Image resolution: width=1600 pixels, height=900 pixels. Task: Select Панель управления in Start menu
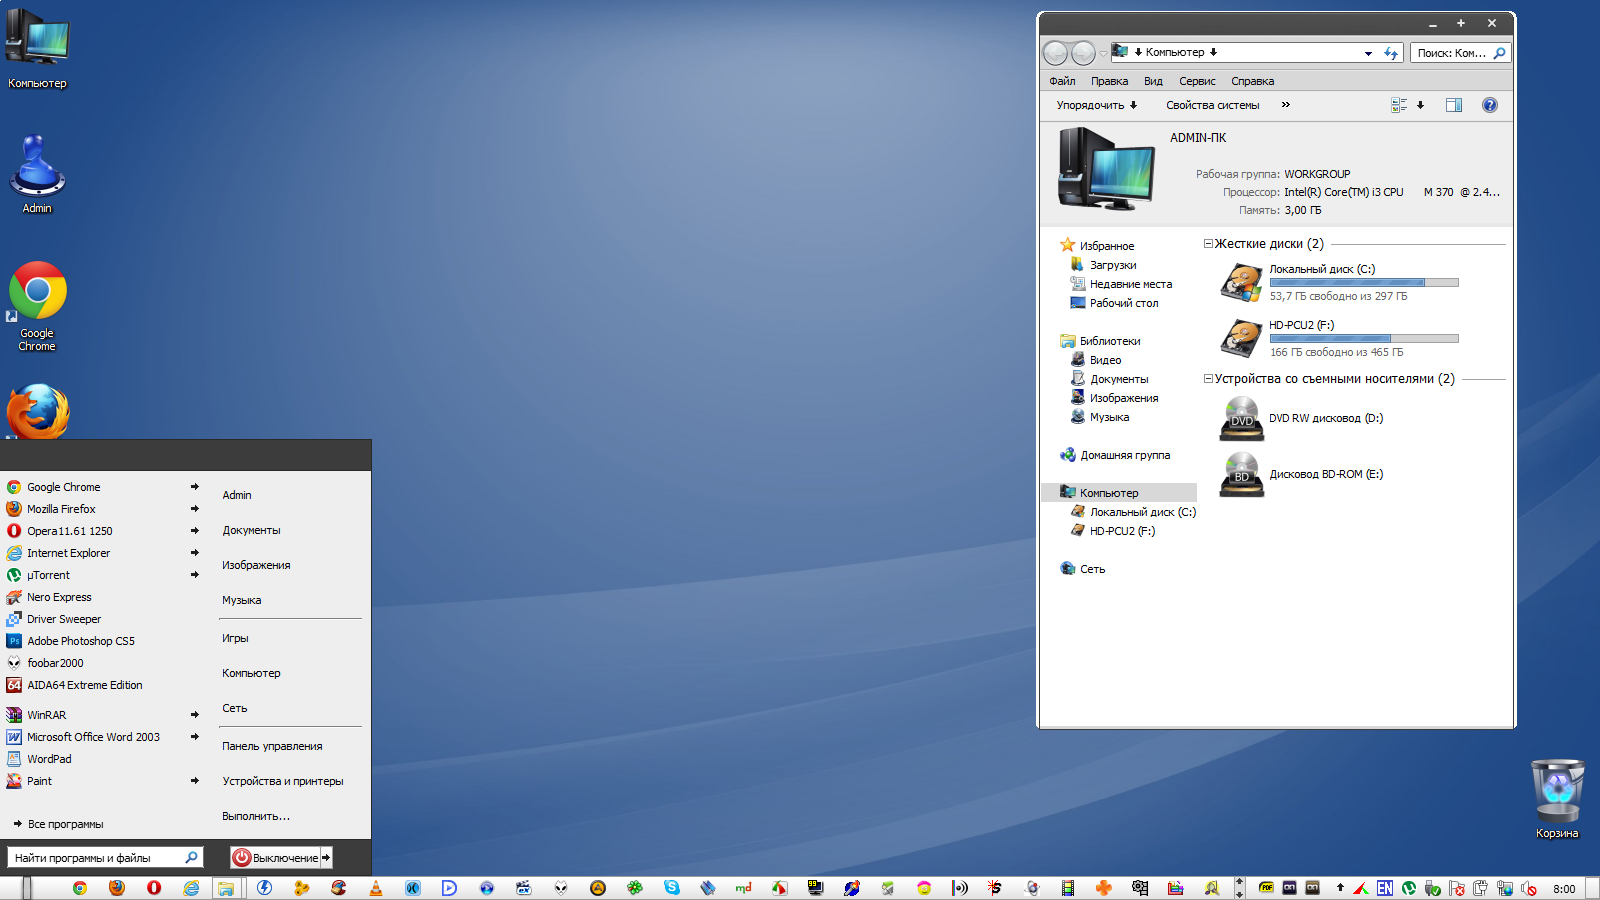tap(272, 746)
